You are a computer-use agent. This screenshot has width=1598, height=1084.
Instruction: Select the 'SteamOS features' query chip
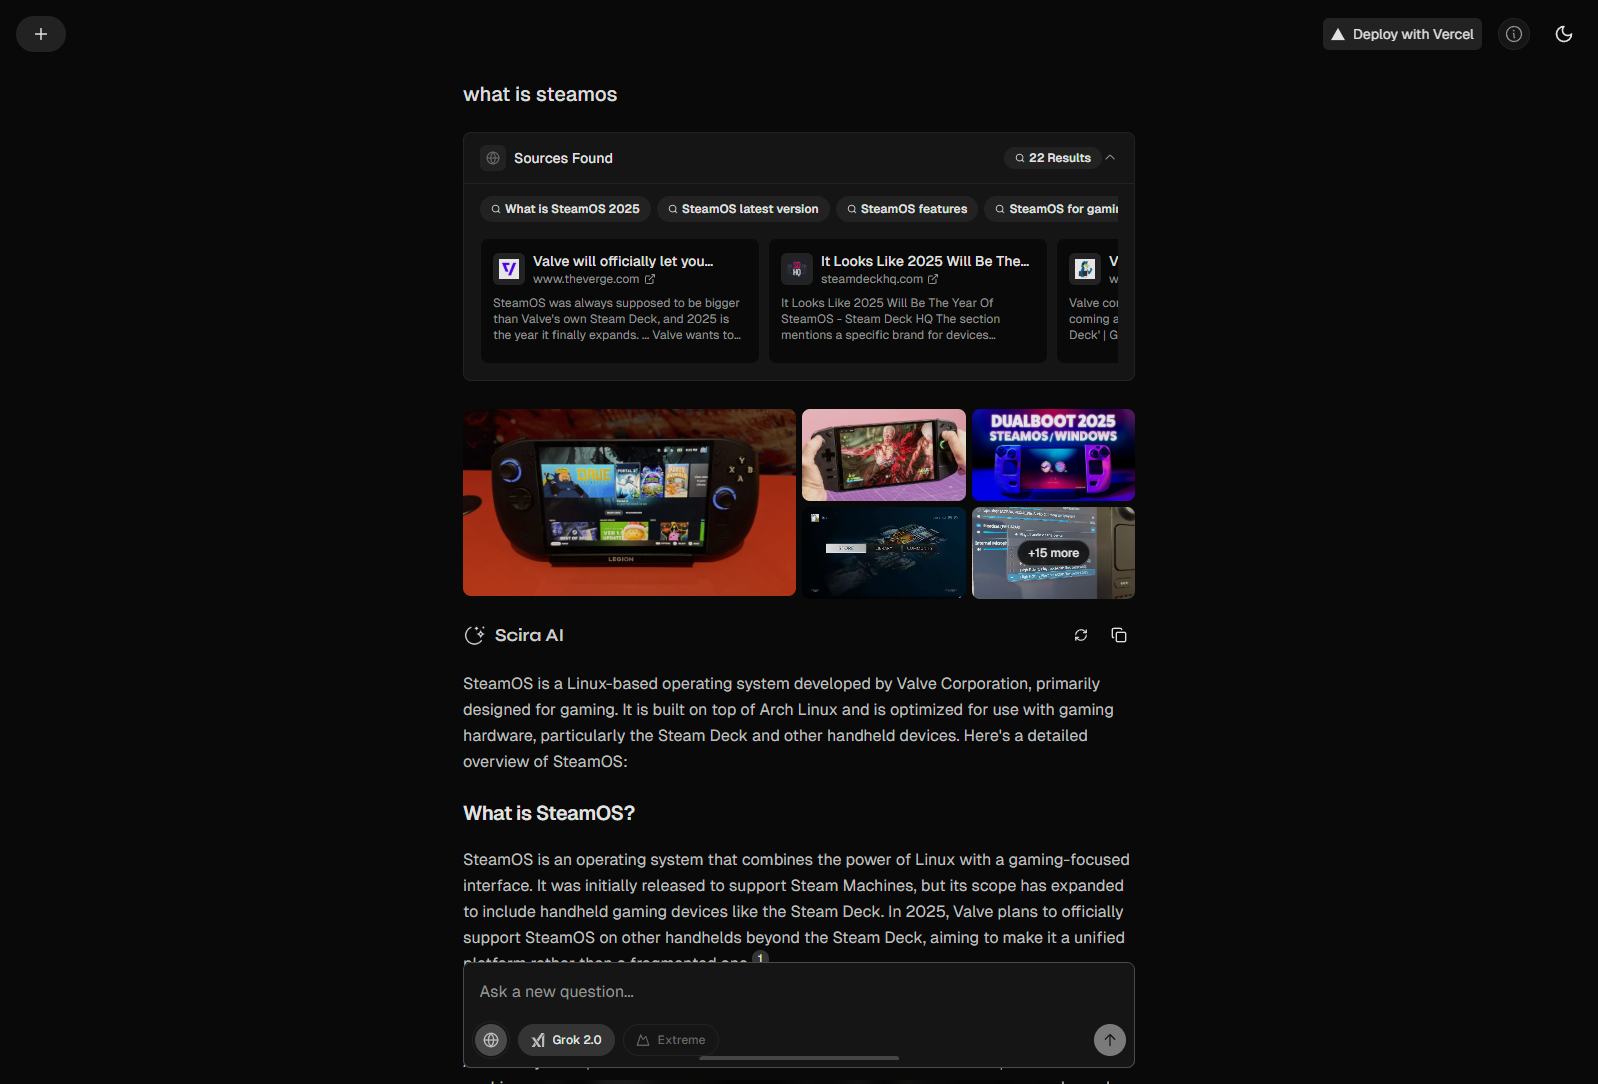click(x=907, y=209)
